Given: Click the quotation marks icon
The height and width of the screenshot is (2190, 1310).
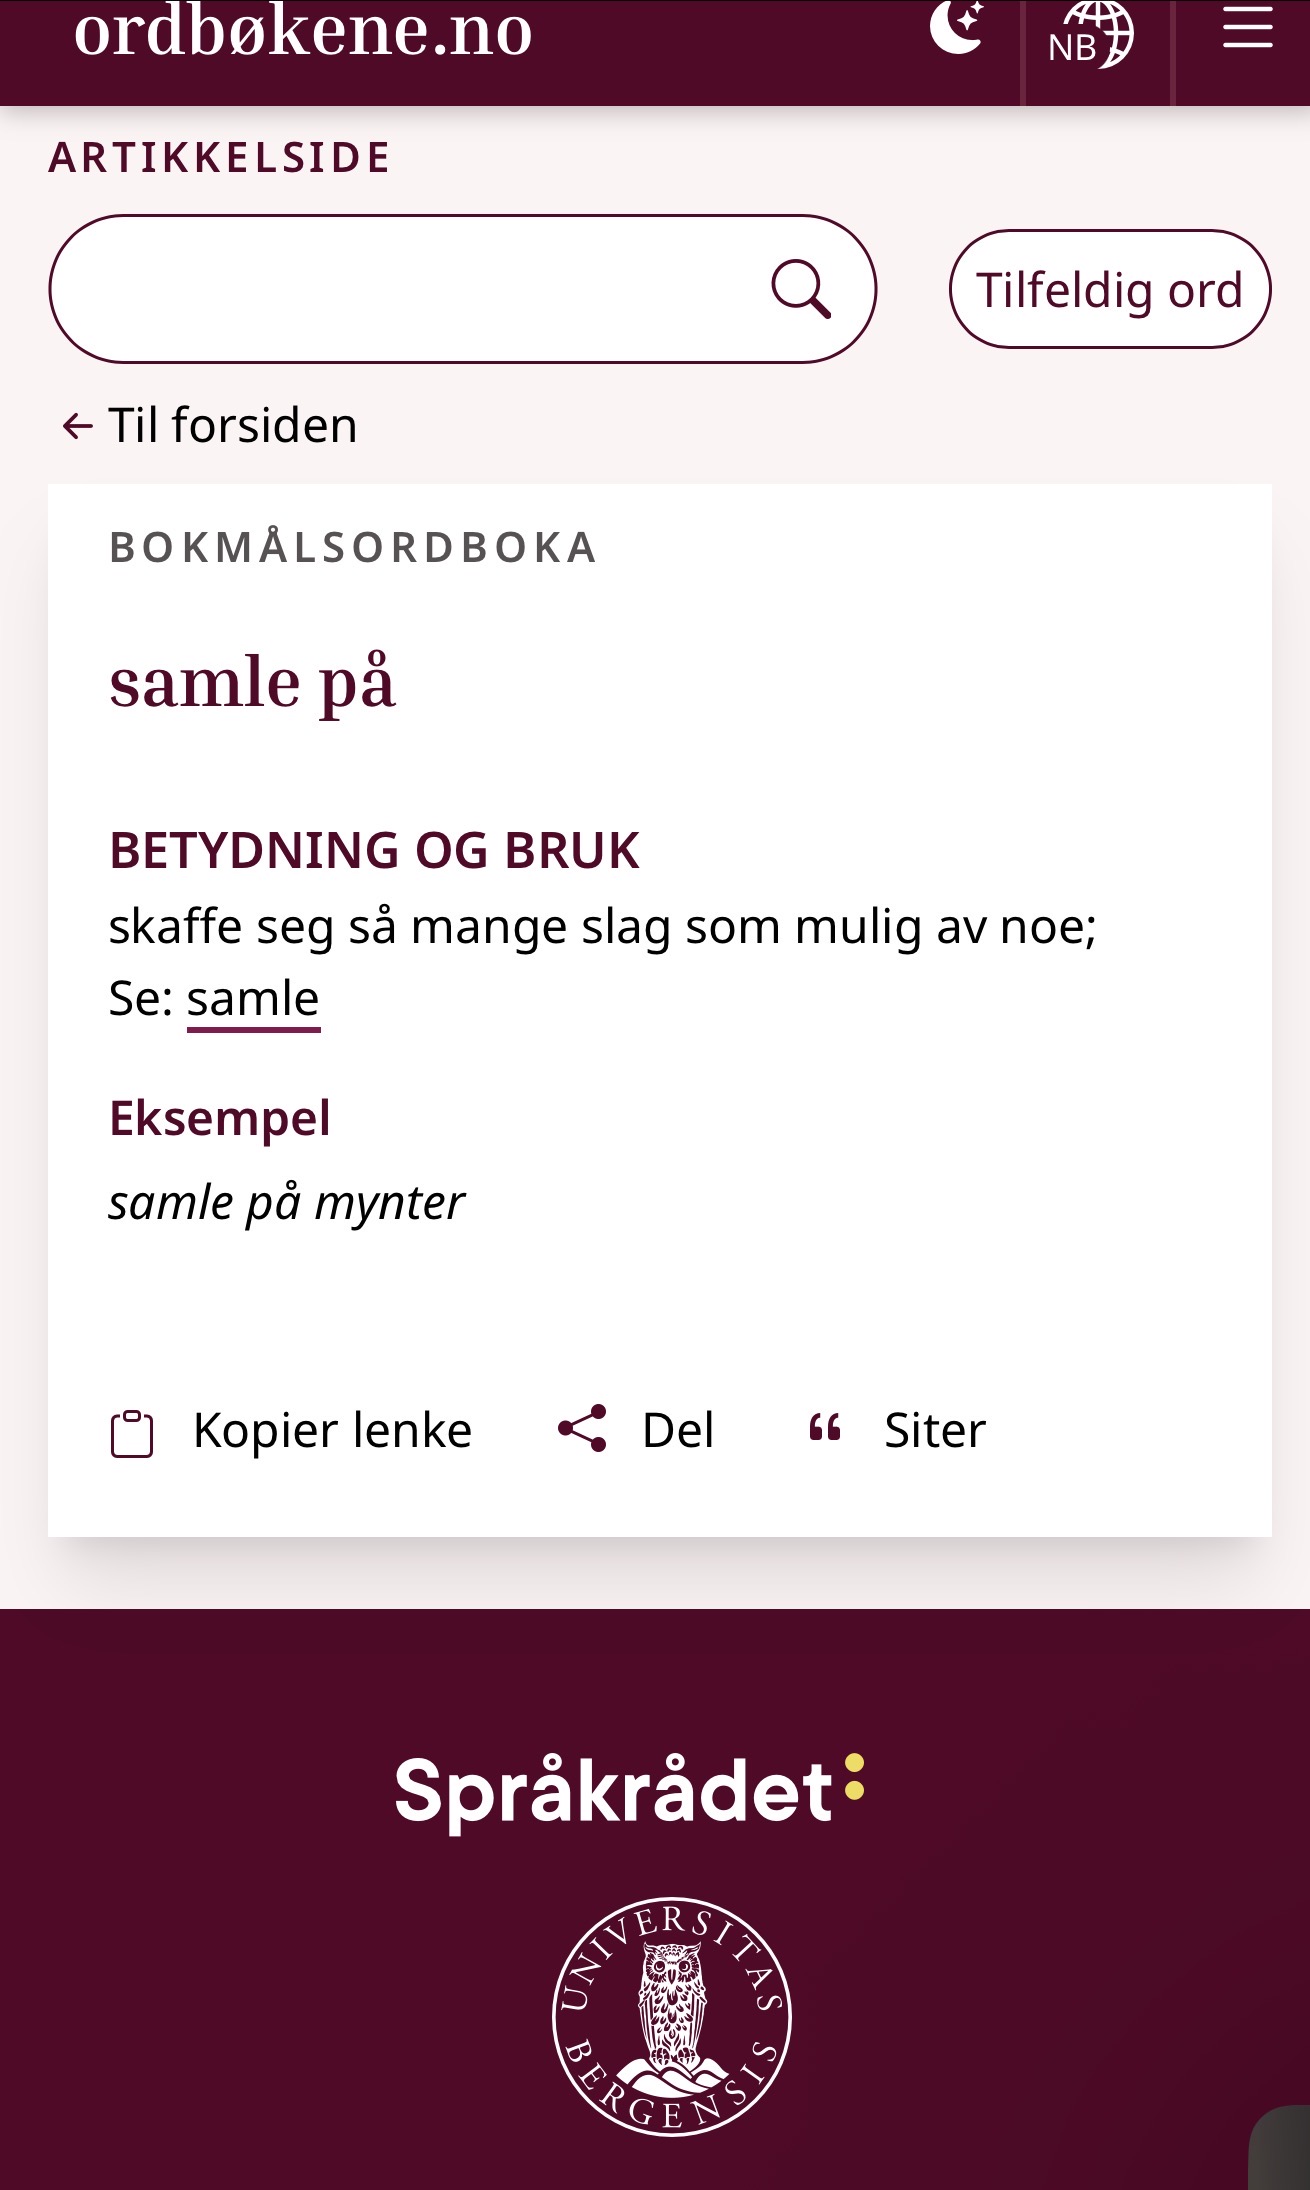Looking at the screenshot, I should tap(825, 1428).
